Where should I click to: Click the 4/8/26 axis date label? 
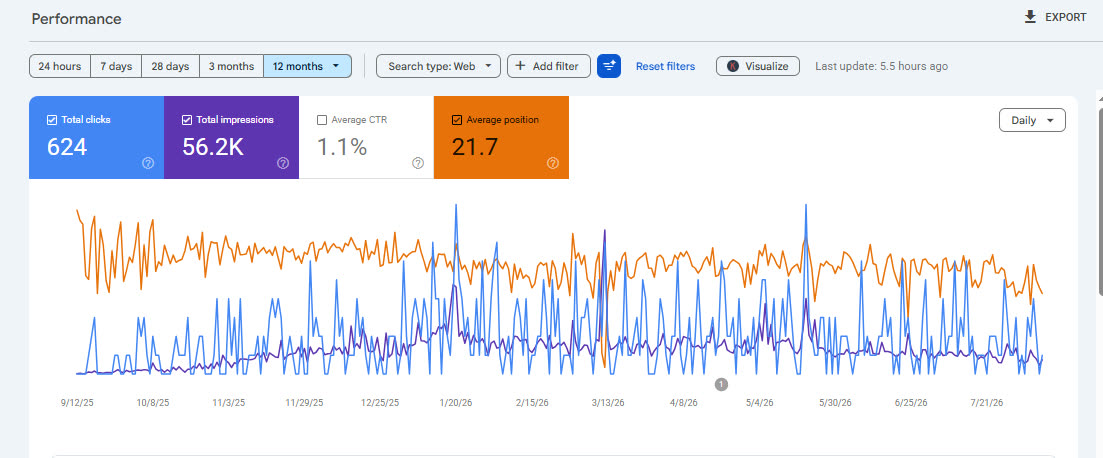pos(683,403)
